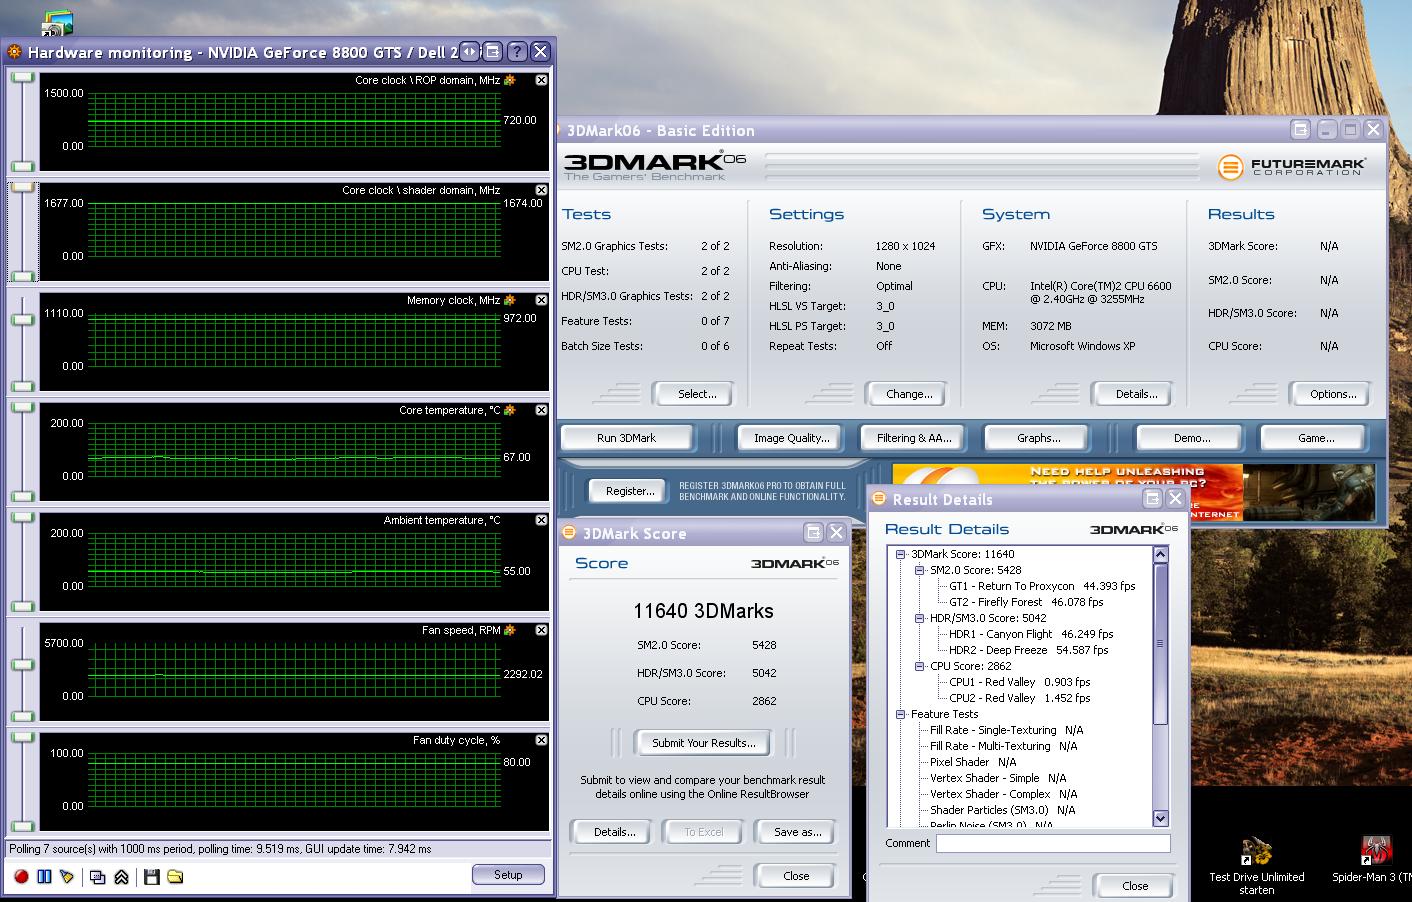Viewport: 1412px width, 902px height.
Task: Close the Core temperature graph
Action: click(541, 410)
